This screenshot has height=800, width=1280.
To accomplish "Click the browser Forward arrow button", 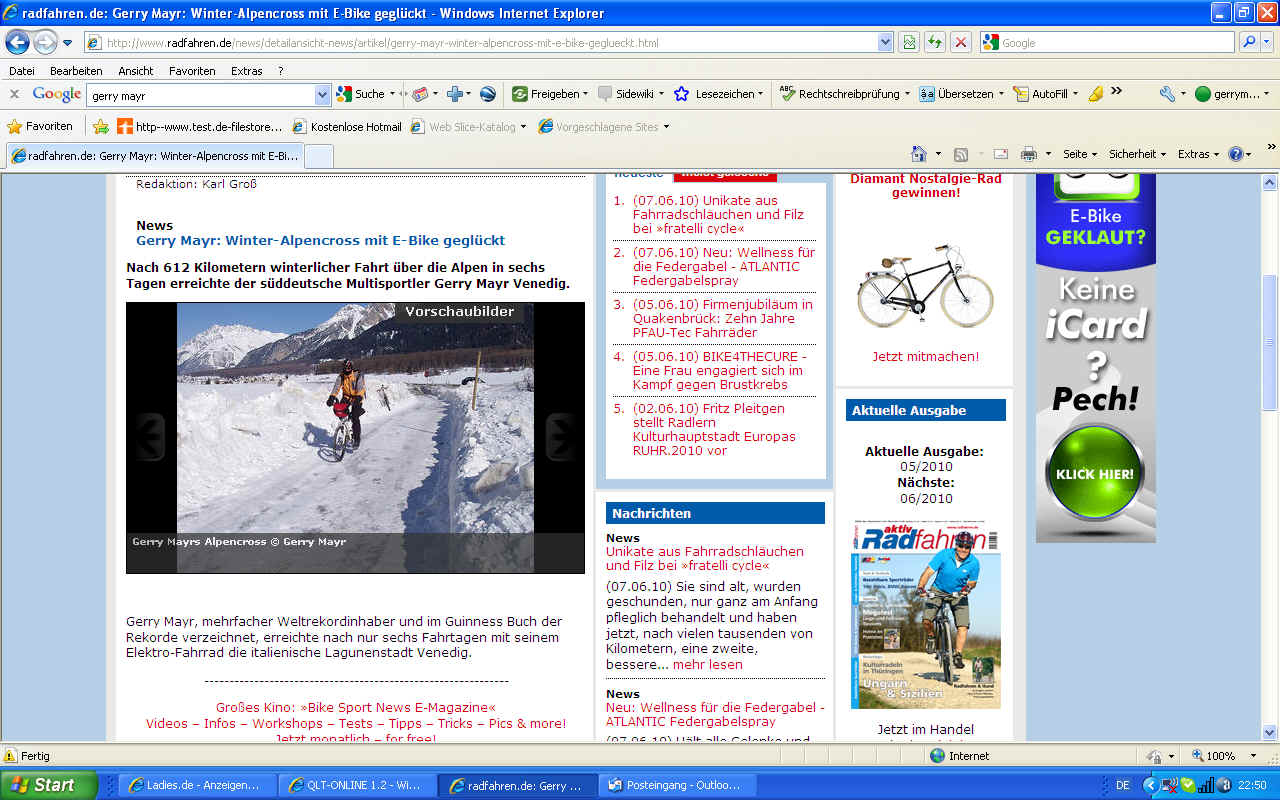I will (45, 43).
